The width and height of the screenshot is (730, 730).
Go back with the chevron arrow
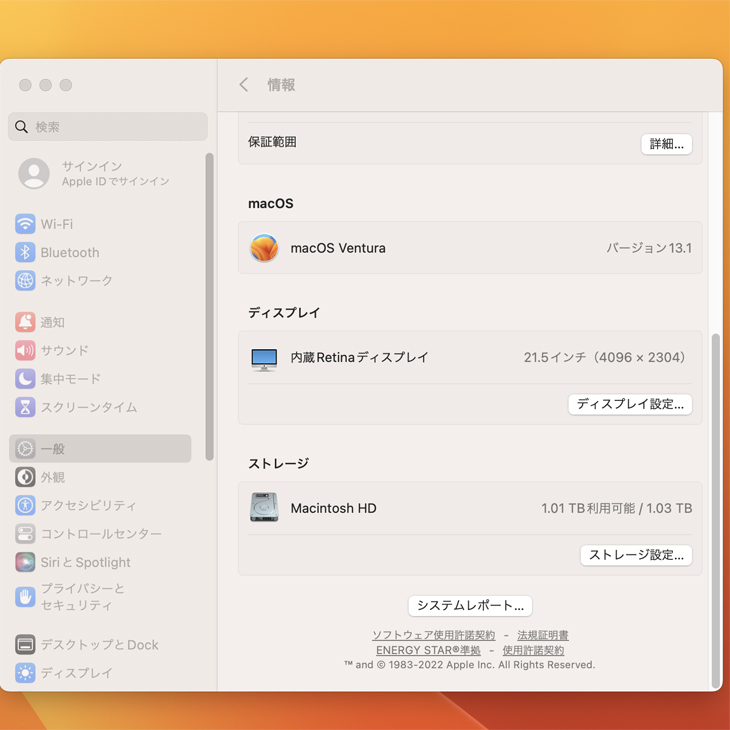click(x=244, y=85)
